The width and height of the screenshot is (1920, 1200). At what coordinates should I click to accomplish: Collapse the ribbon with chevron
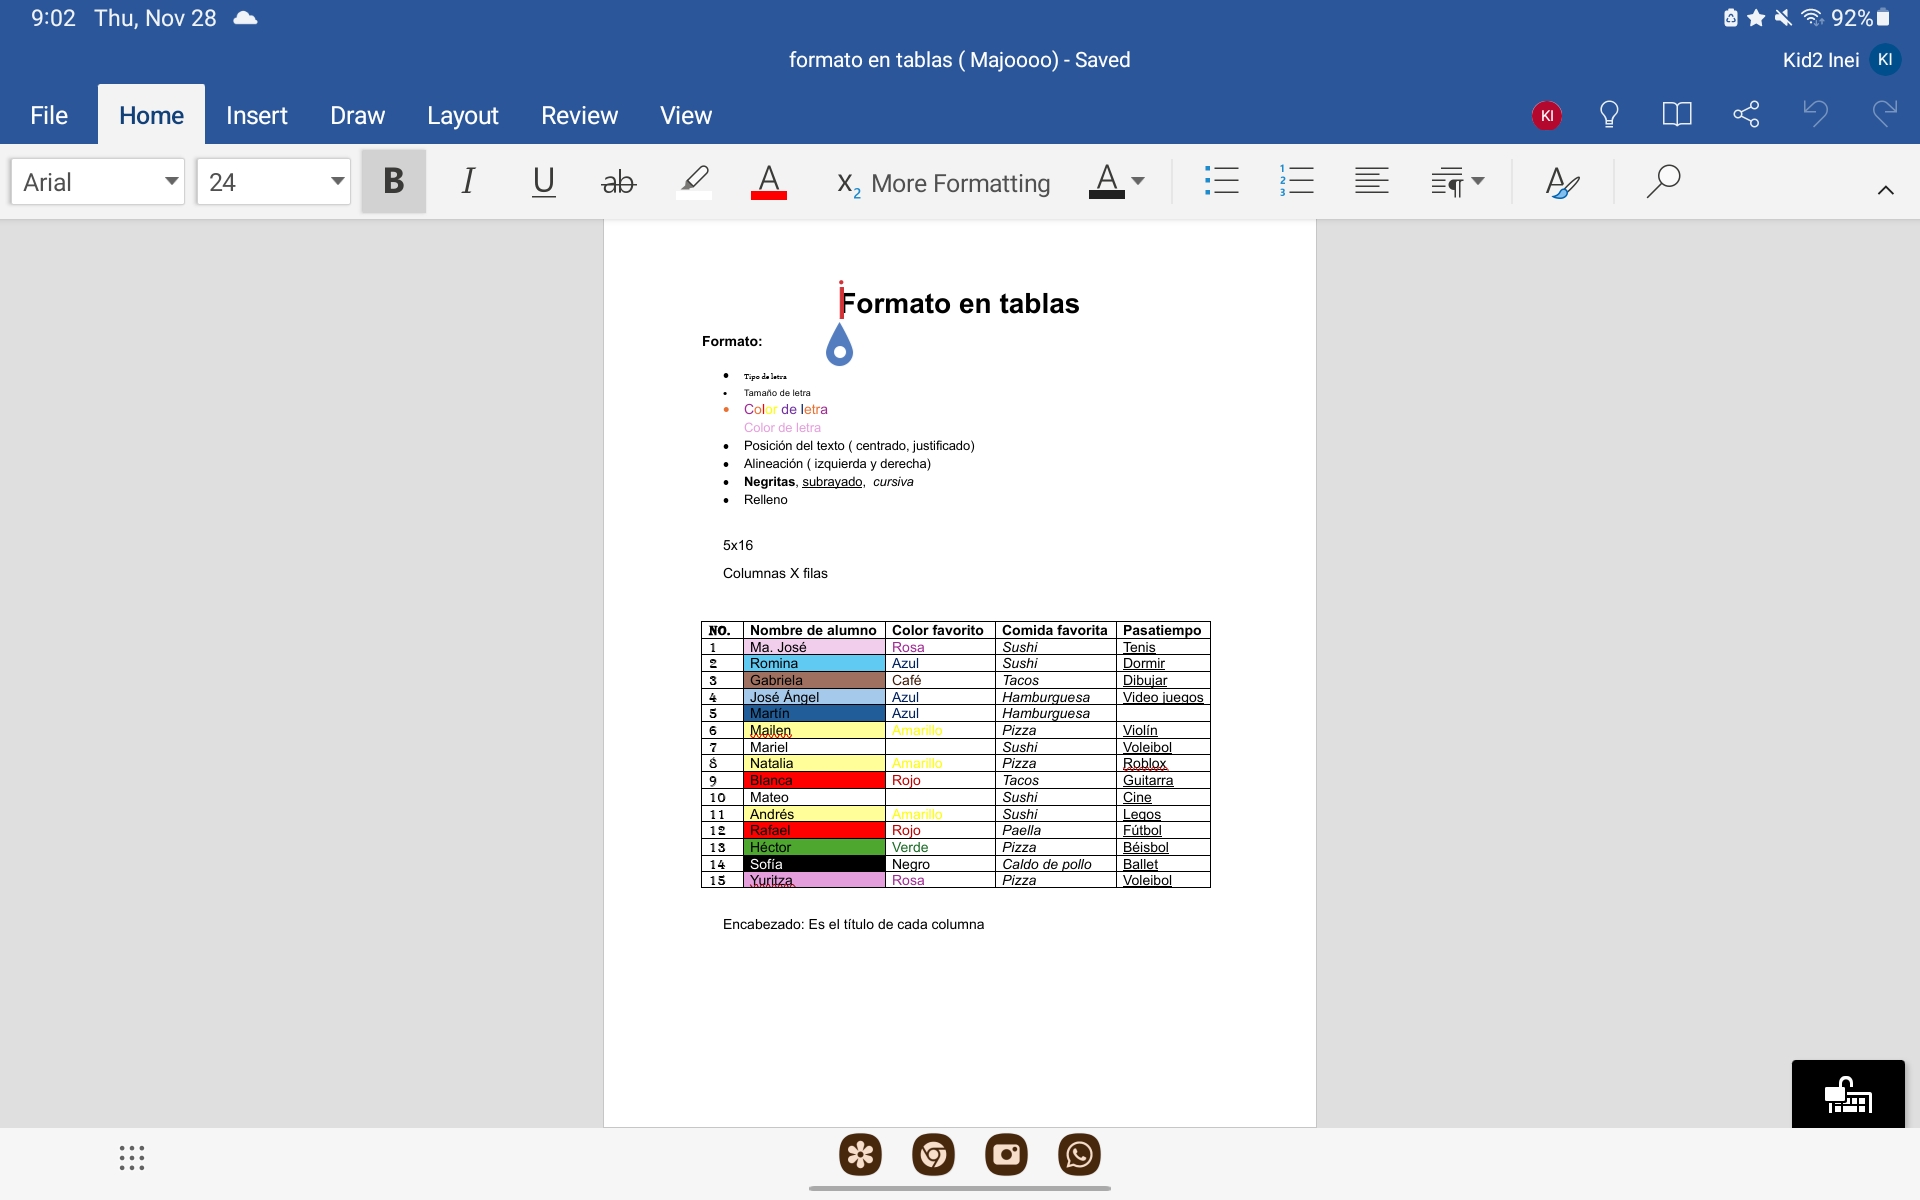[x=1885, y=190]
